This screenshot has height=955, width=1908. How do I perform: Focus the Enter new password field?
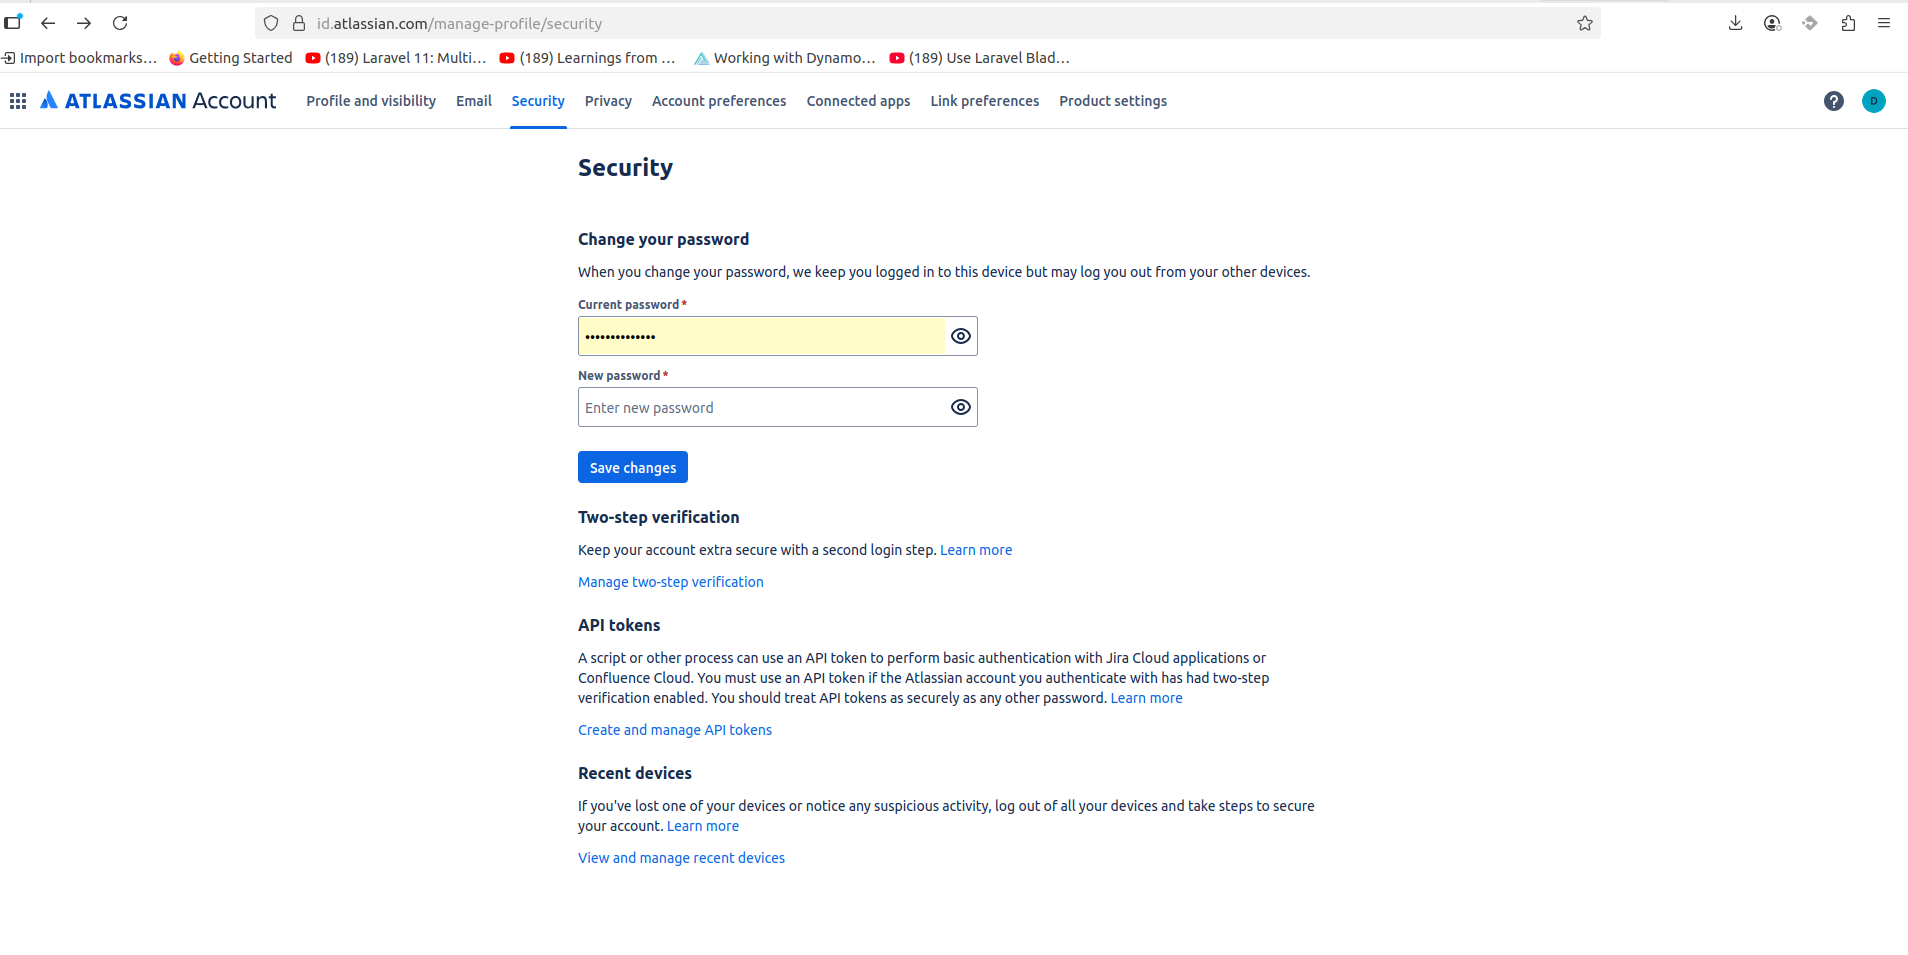pyautogui.click(x=760, y=407)
